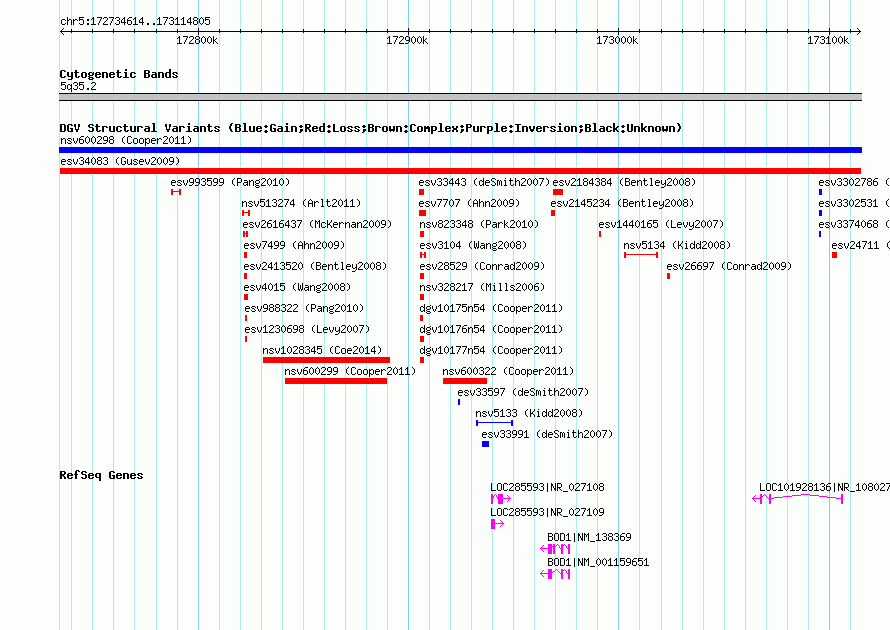The width and height of the screenshot is (890, 630).
Task: Open the nsv600298 (Cooper2011) label
Action: point(126,140)
